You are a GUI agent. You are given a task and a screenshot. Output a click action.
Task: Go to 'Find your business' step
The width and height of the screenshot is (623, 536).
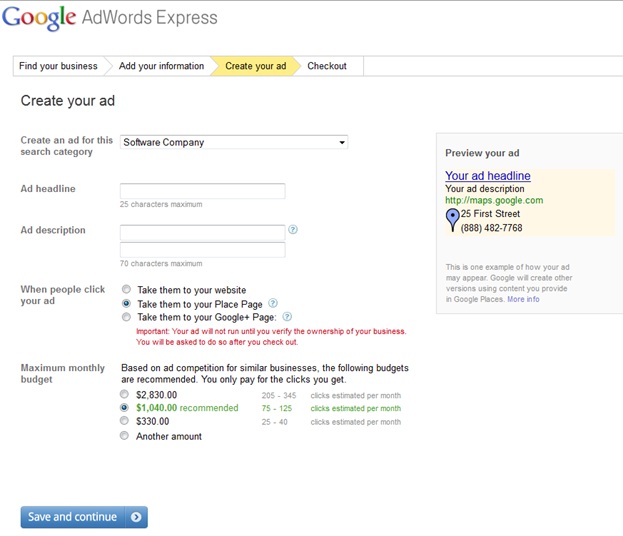(58, 66)
